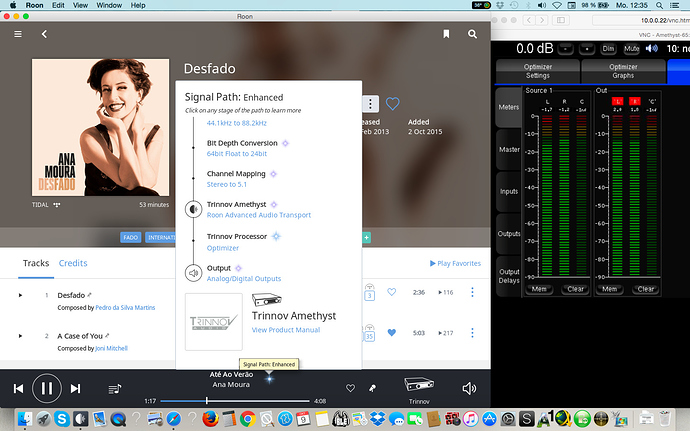Skip to previous track
Screen dimensions: 690x431
pyautogui.click(x=18, y=388)
